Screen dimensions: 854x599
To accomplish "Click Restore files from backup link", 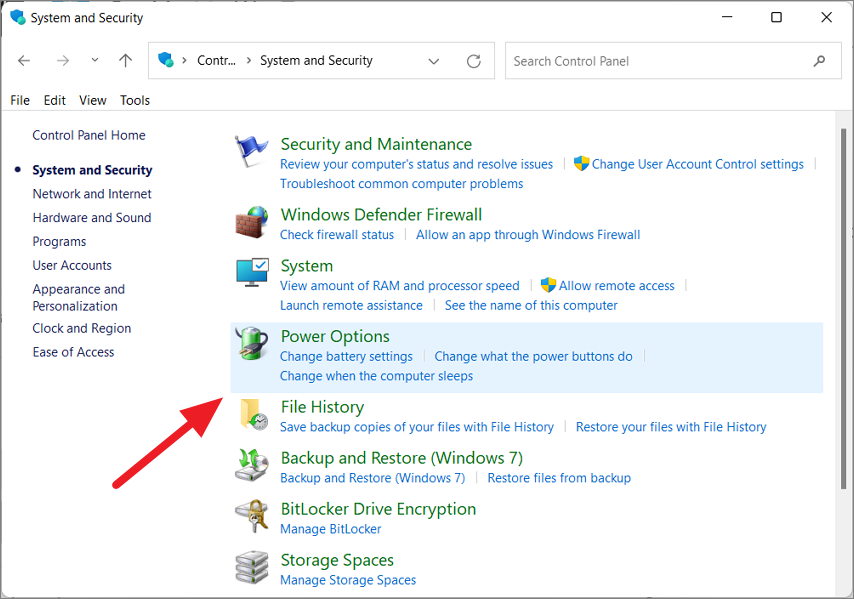I will 559,478.
